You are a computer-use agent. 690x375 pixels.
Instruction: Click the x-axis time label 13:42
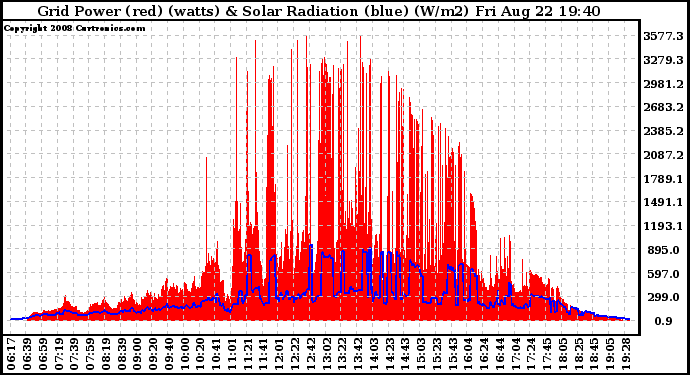[x=358, y=354]
